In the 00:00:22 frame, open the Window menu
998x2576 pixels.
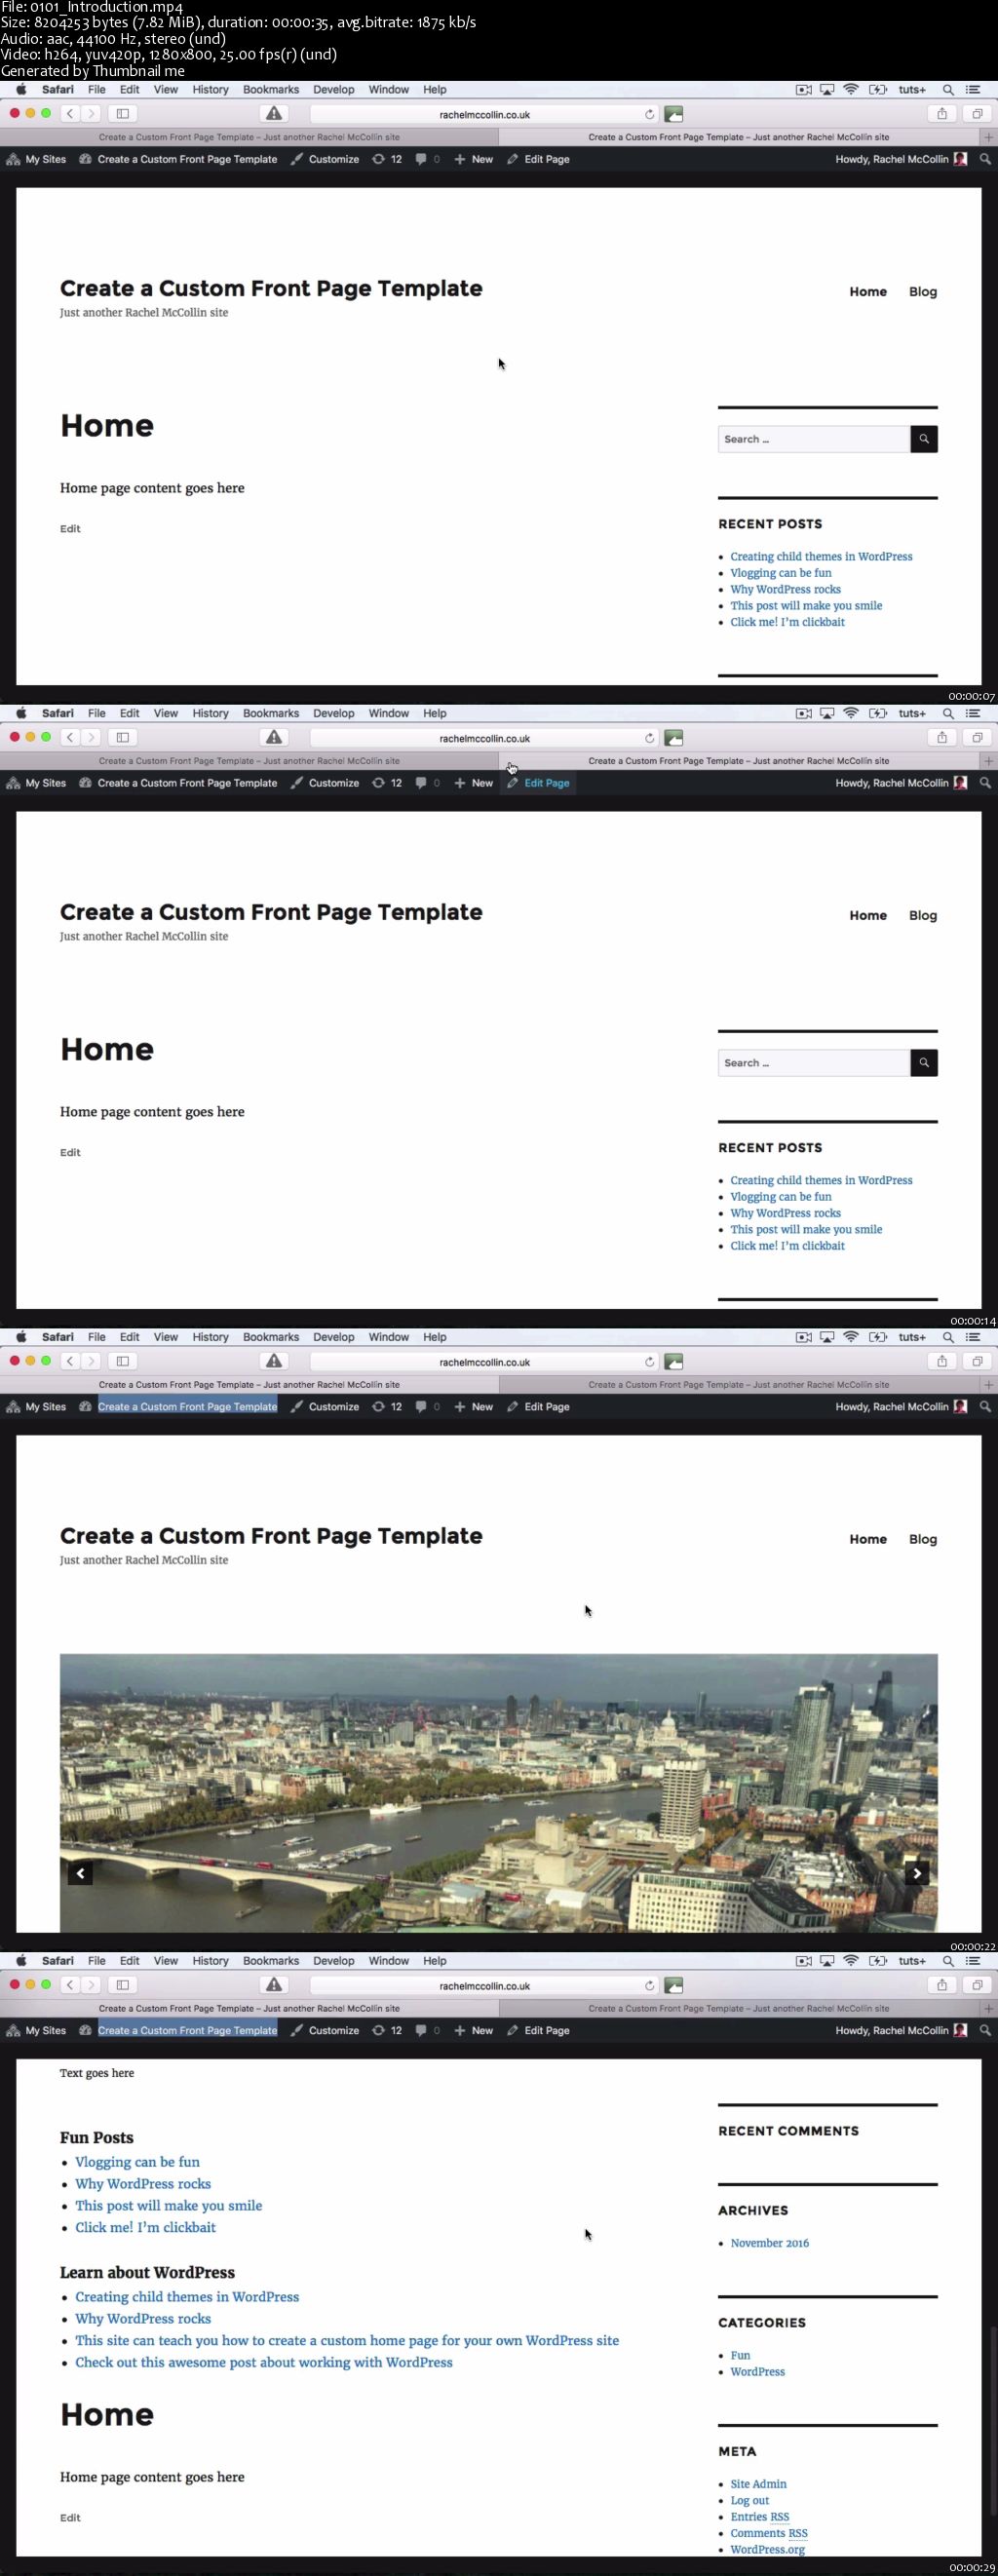389,1337
